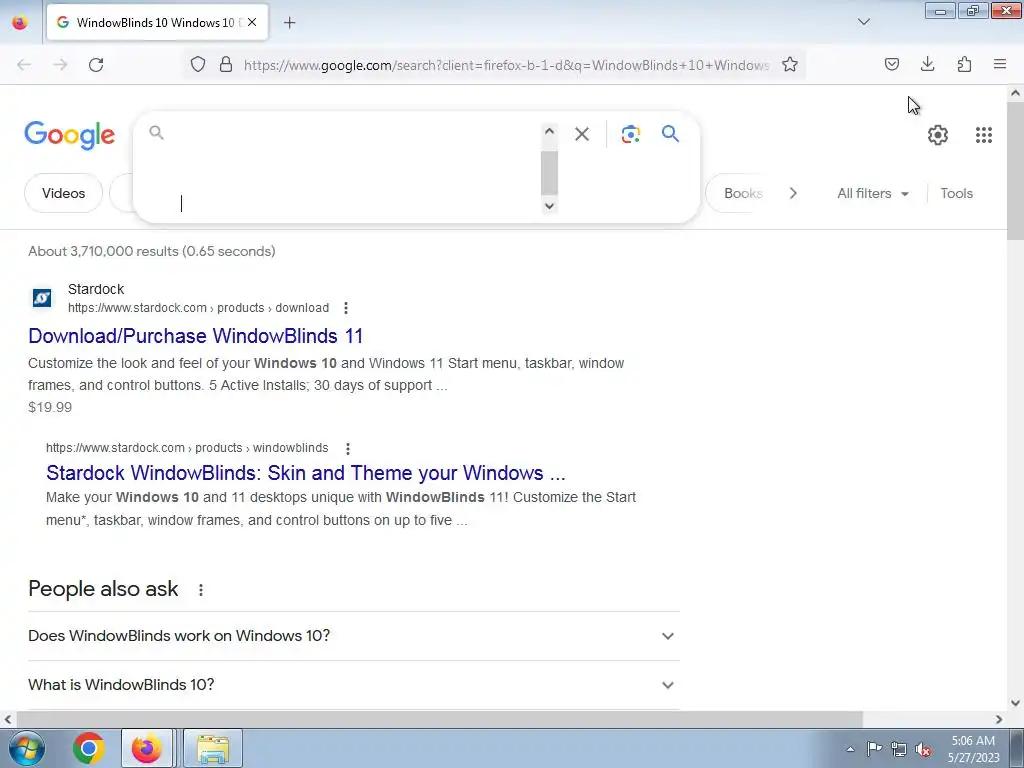1024x768 pixels.
Task: Open People also ask options dots
Action: tap(200, 590)
